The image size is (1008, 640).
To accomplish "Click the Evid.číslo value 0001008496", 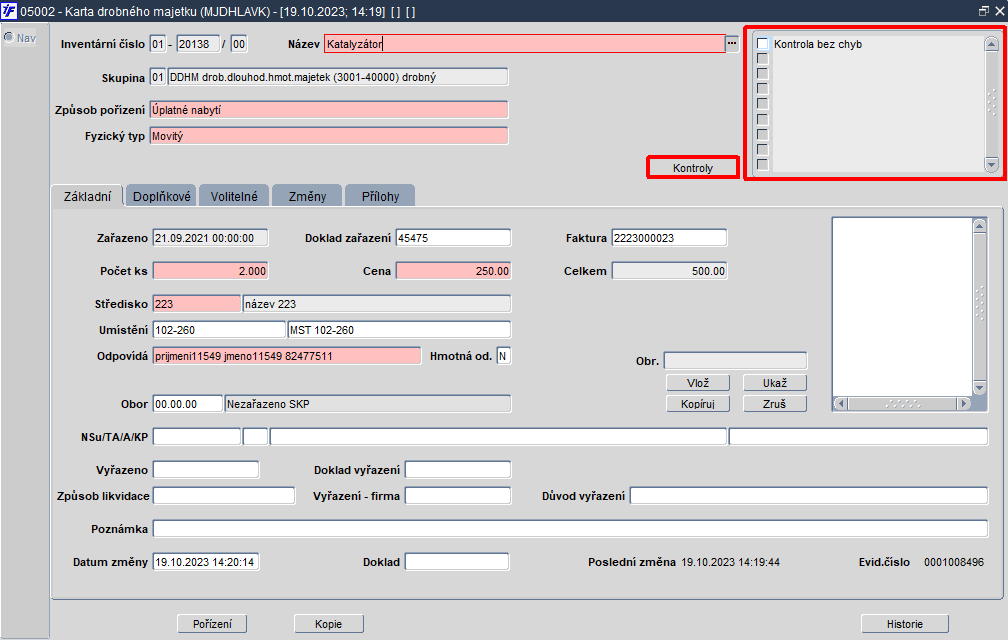I will pyautogui.click(x=954, y=562).
